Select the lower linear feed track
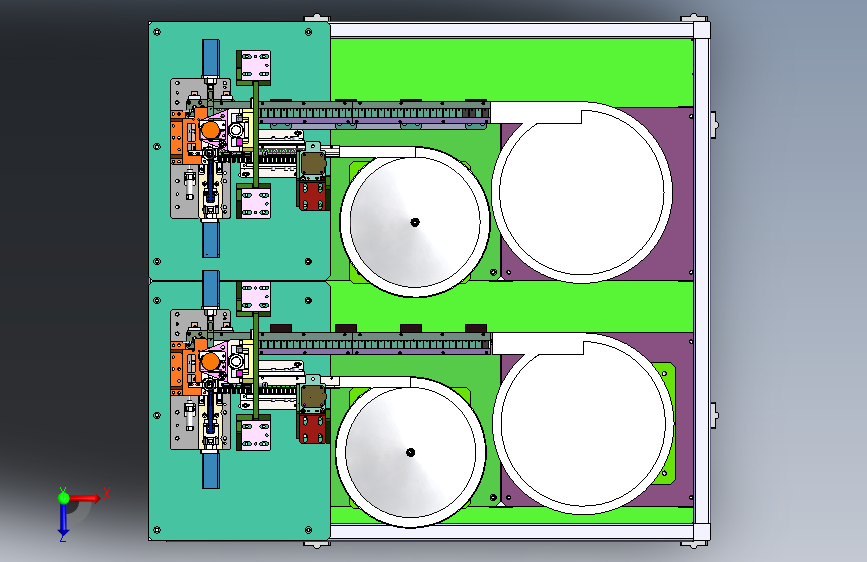Viewport: 867px width, 562px height. tap(374, 345)
